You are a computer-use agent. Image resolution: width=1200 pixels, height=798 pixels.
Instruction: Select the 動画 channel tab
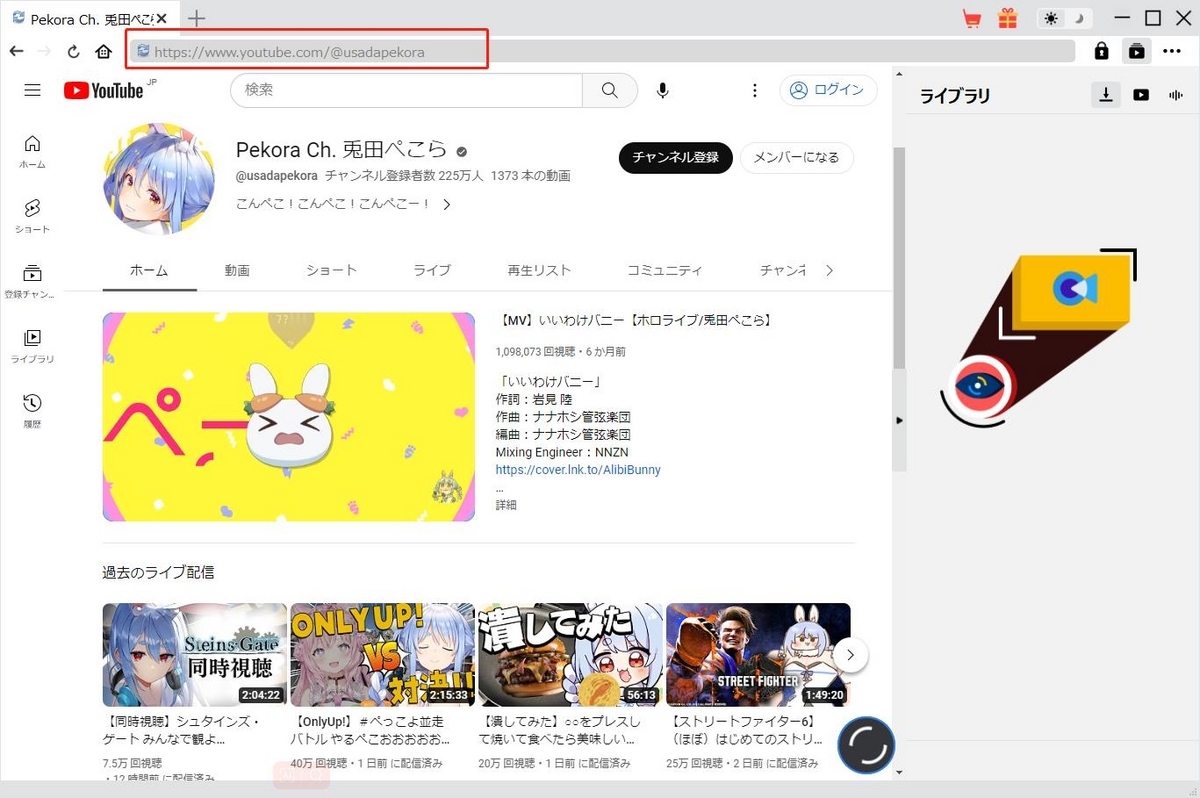237,270
